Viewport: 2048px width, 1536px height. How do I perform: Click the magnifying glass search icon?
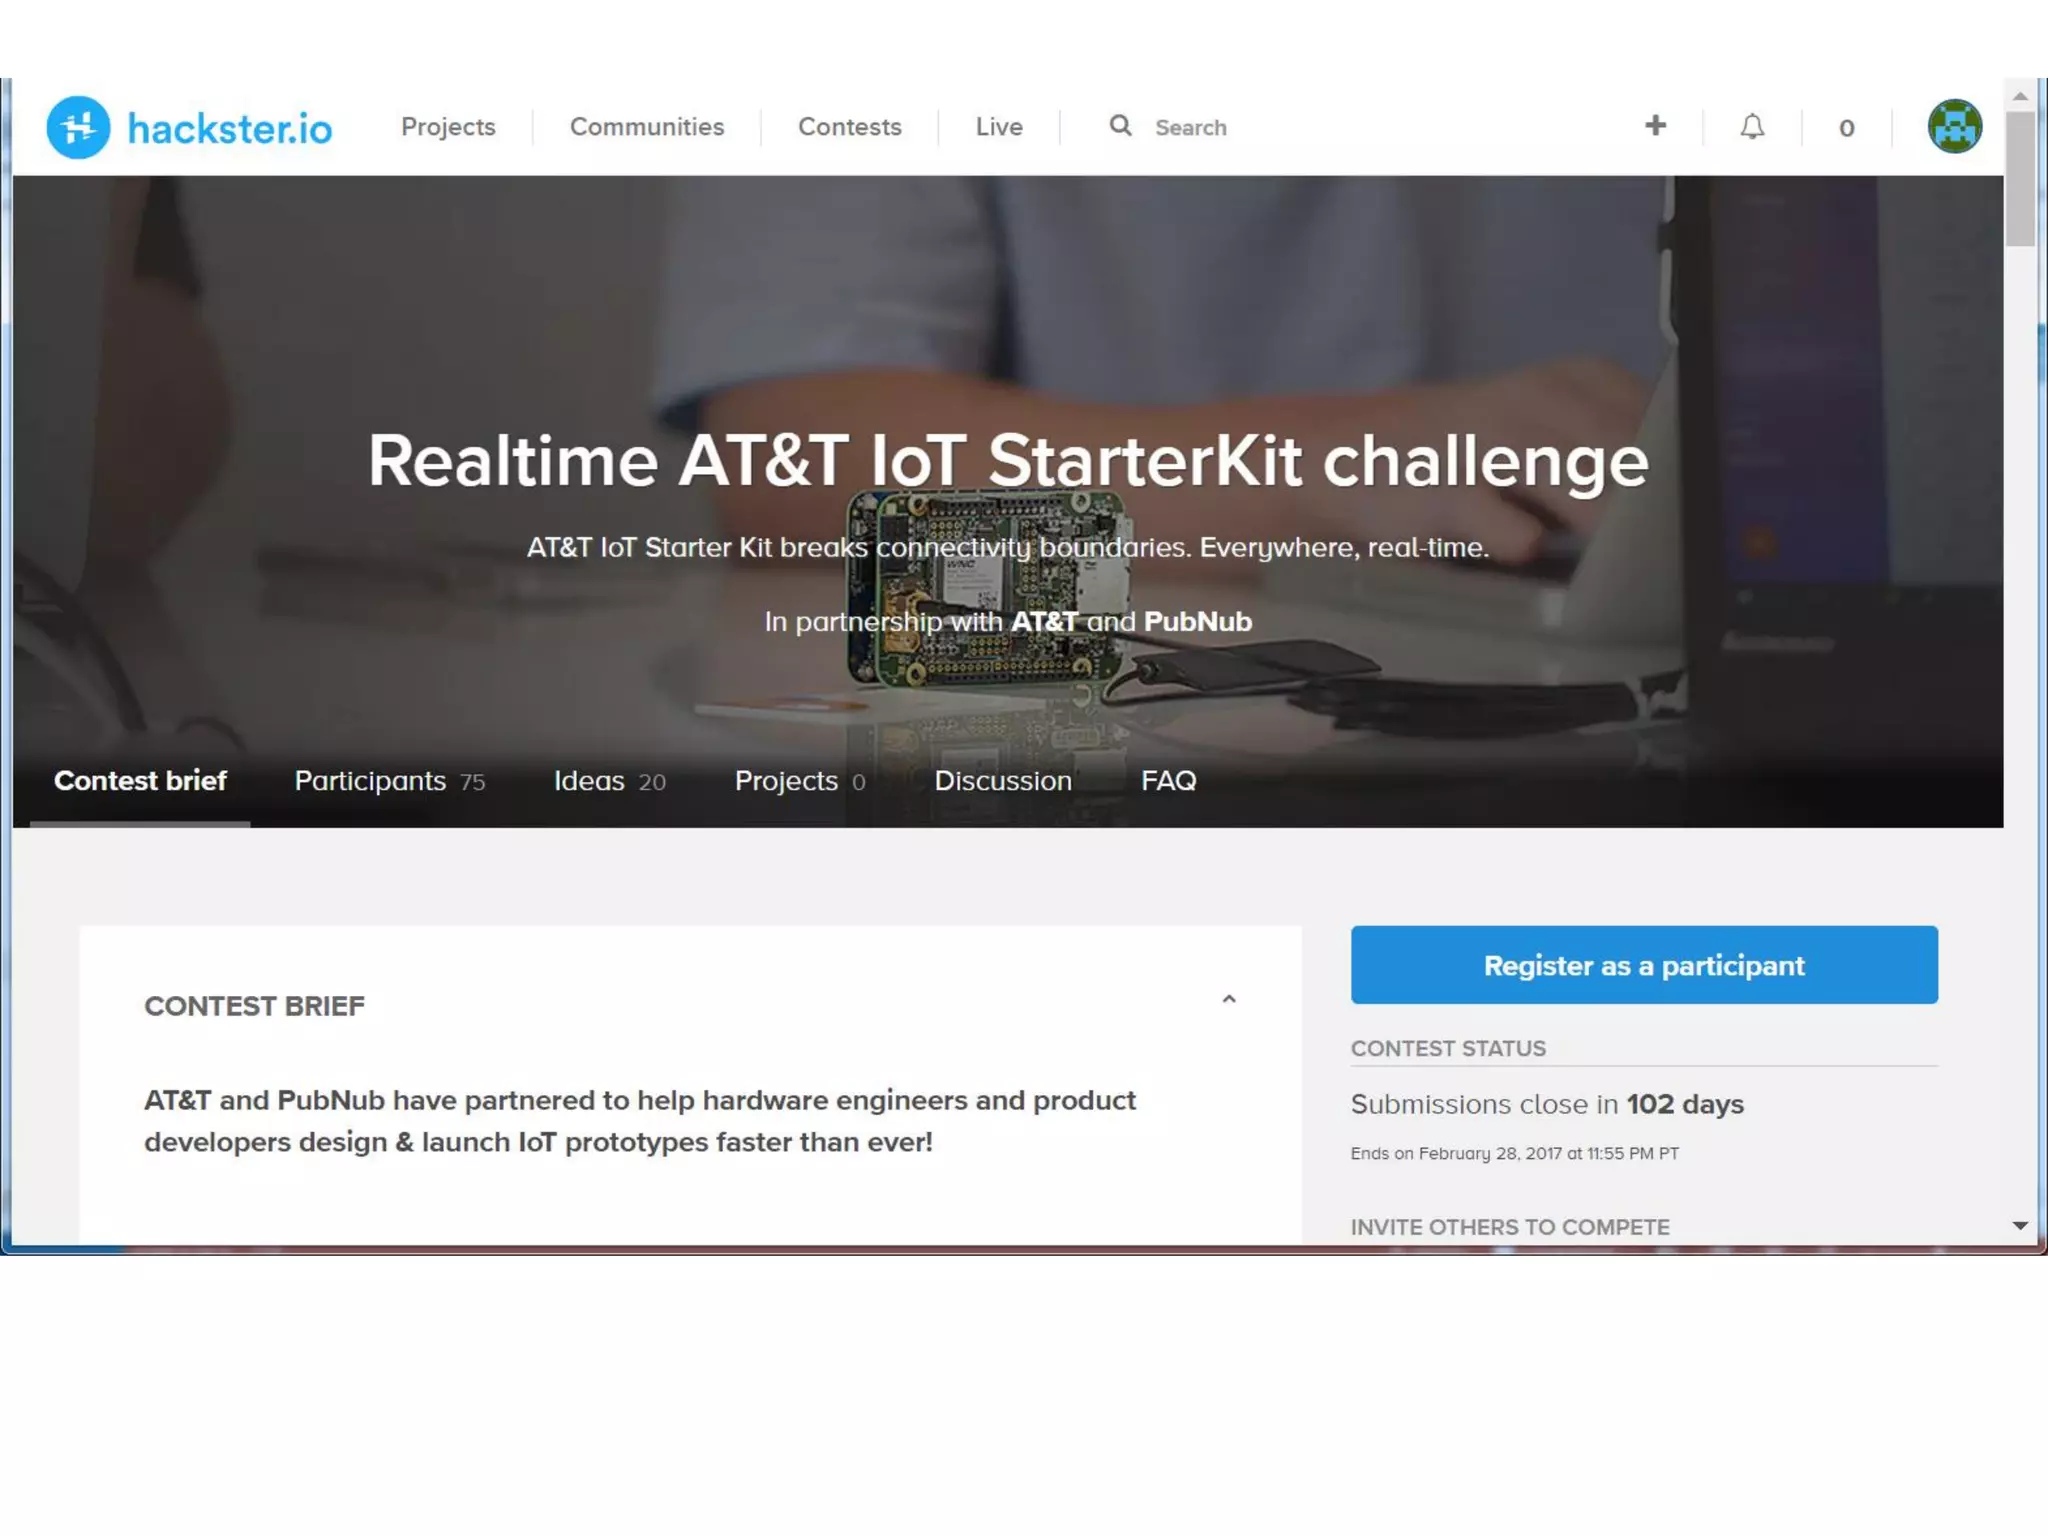(x=1120, y=126)
